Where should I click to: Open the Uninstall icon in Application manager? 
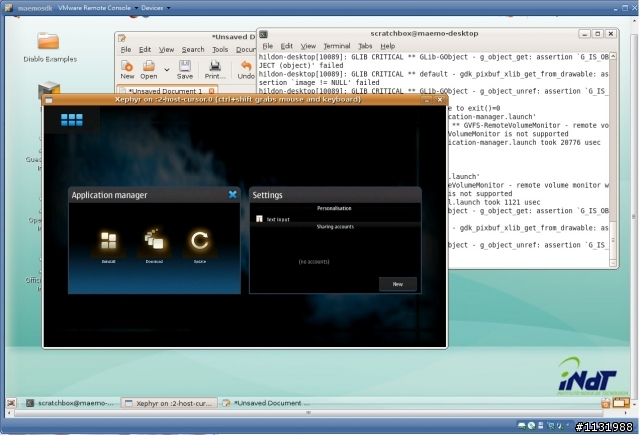[x=109, y=242]
